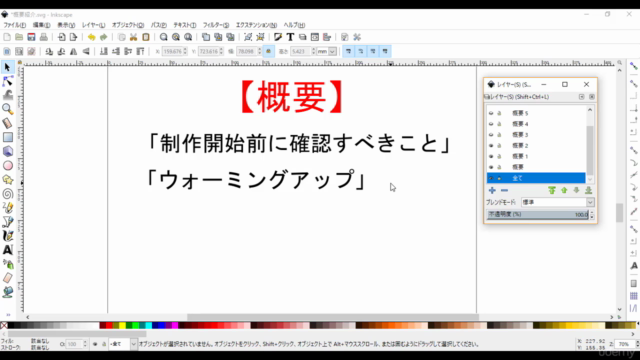Click the Cut scissors icon
The image size is (640, 360).
tap(133, 37)
